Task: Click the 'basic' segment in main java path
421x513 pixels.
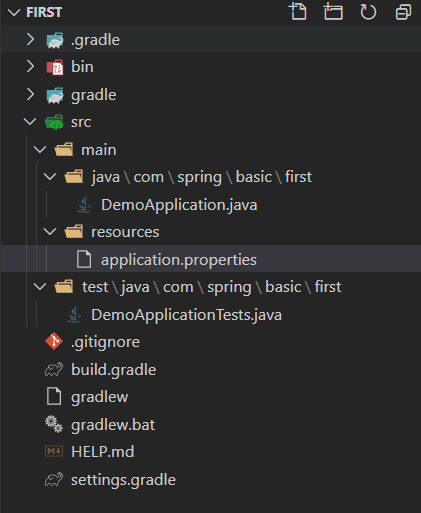Action: (254, 177)
